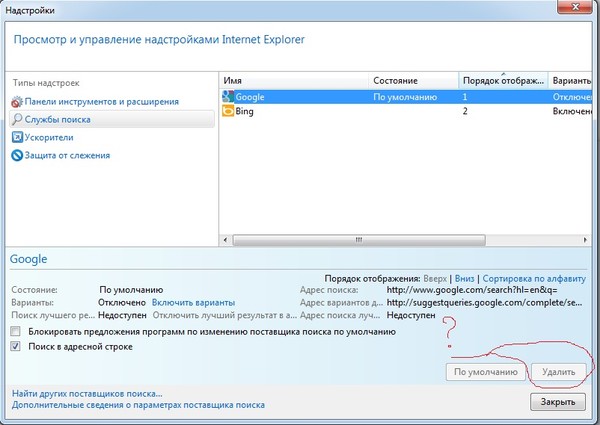Click Отключить лучший результат link
The image size is (600, 425).
225,316
